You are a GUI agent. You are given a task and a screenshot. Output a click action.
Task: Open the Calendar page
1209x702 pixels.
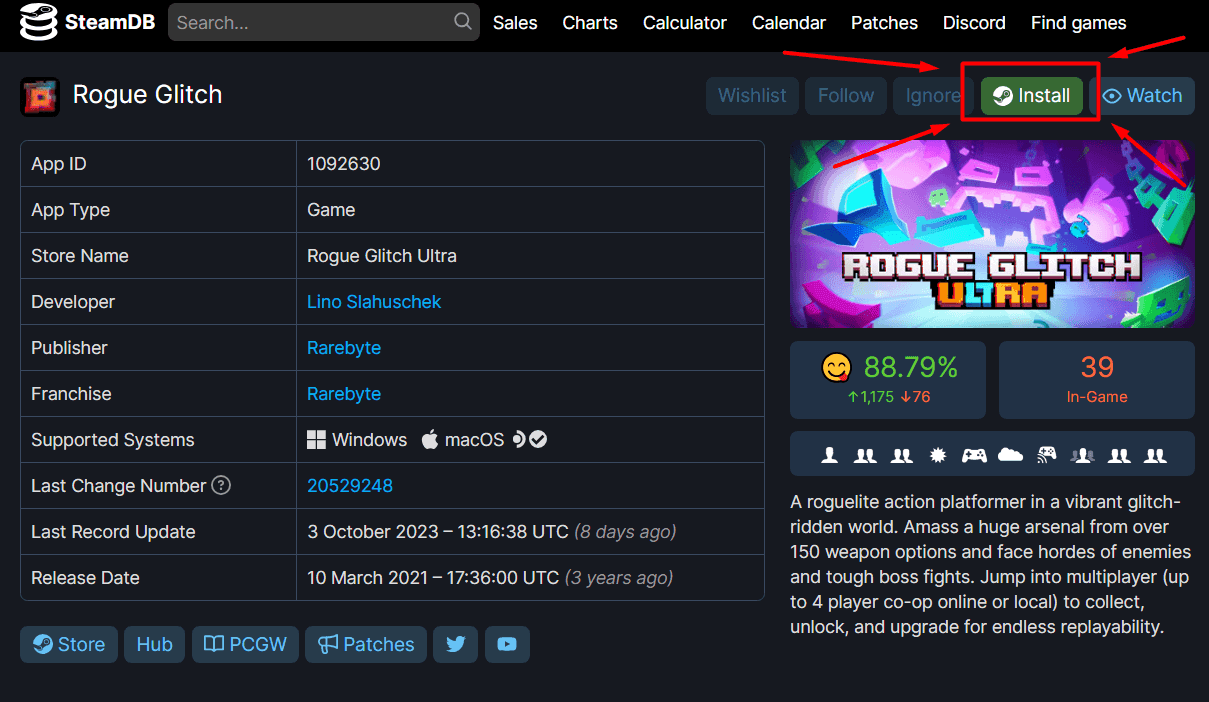point(789,22)
